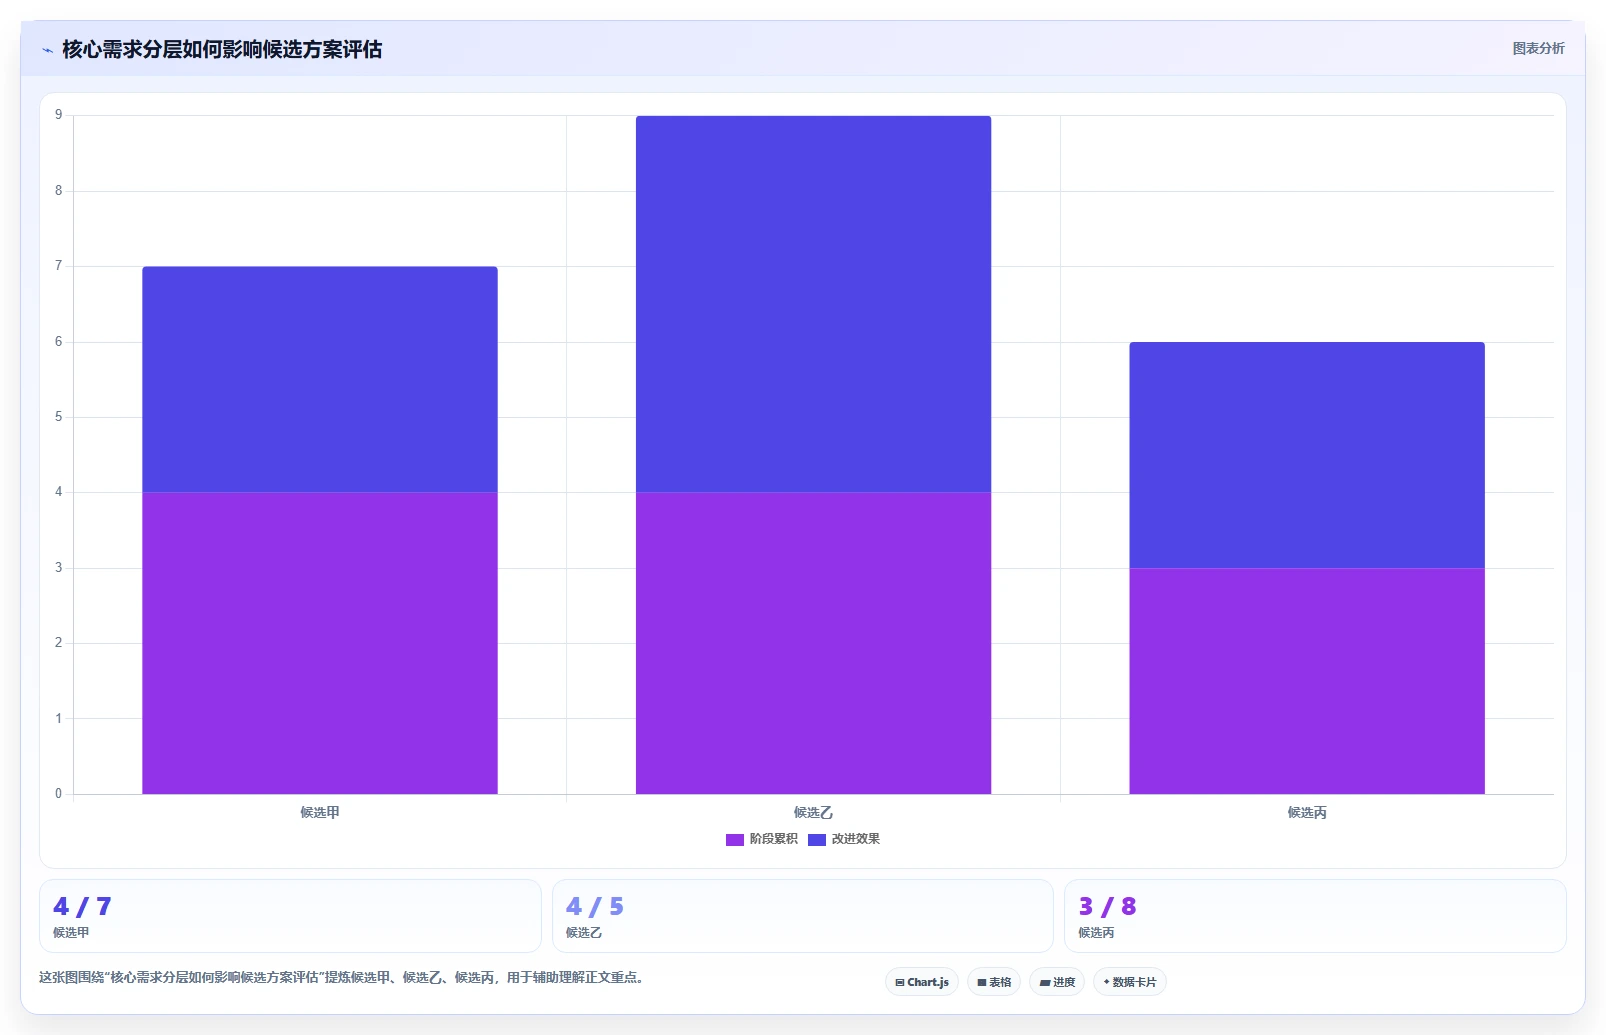Click the blue 改进效果 segment of 候选甲
Image resolution: width=1606 pixels, height=1035 pixels.
(x=320, y=379)
